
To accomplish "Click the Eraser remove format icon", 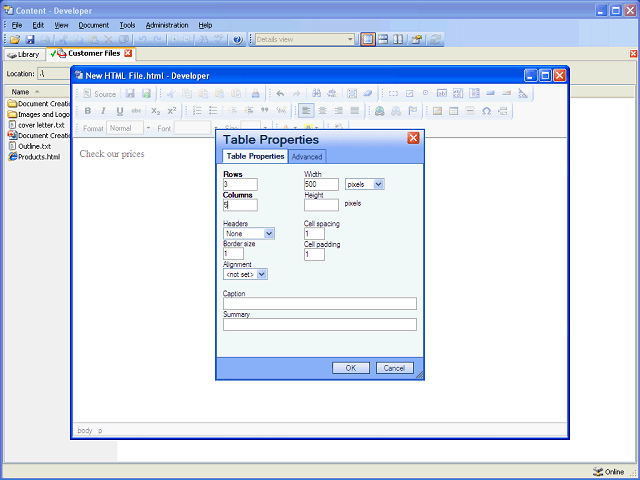I will pyautogui.click(x=368, y=94).
